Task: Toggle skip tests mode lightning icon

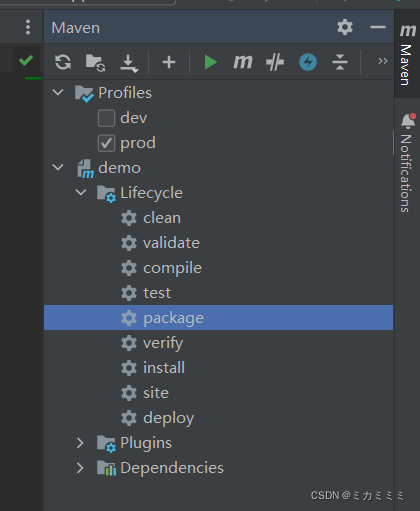Action: 308,62
